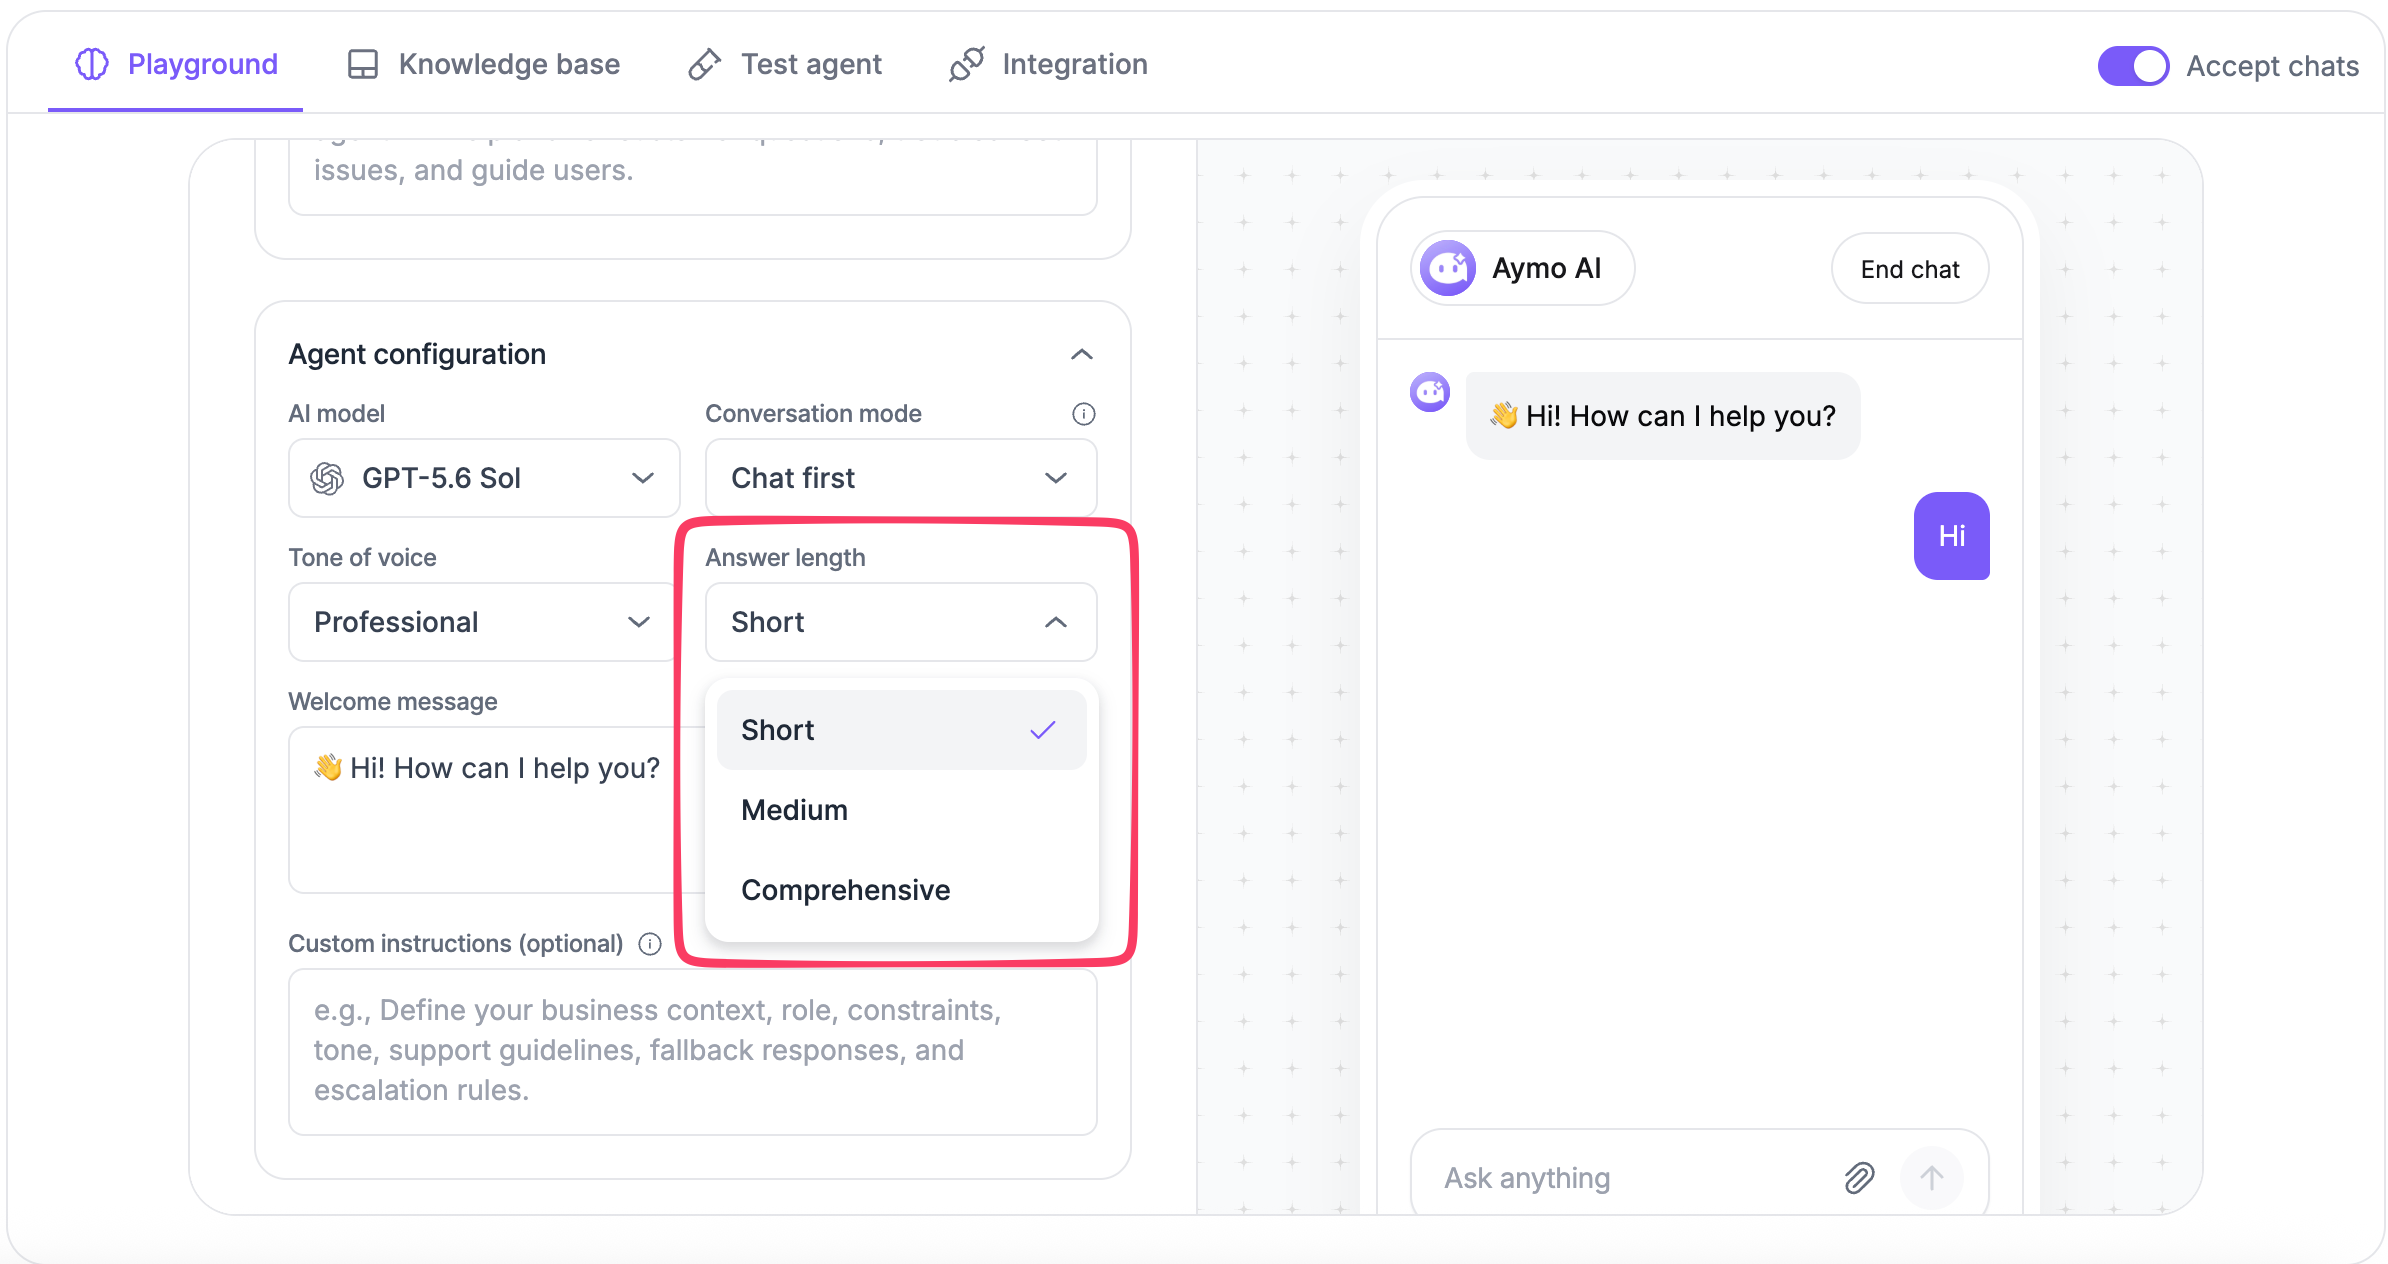Select Medium answer length option
Image resolution: width=2388 pixels, height=1264 pixels.
901,810
